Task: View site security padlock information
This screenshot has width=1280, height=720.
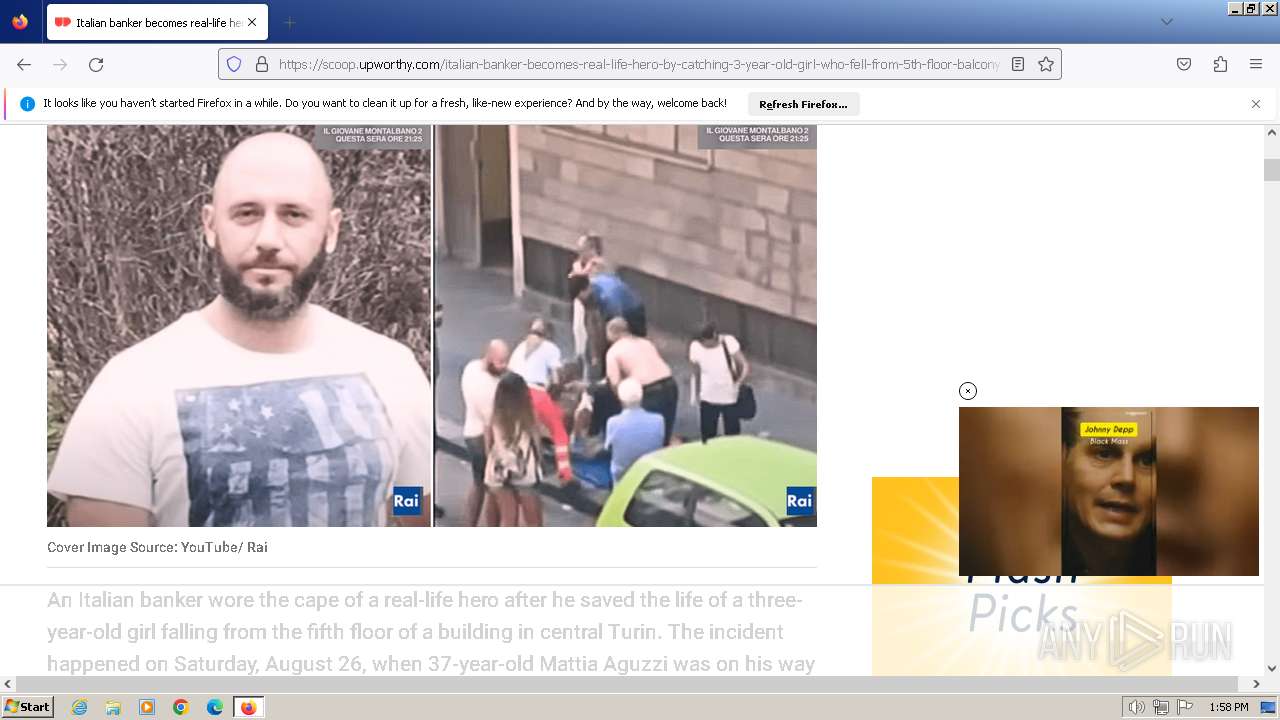Action: coord(262,64)
